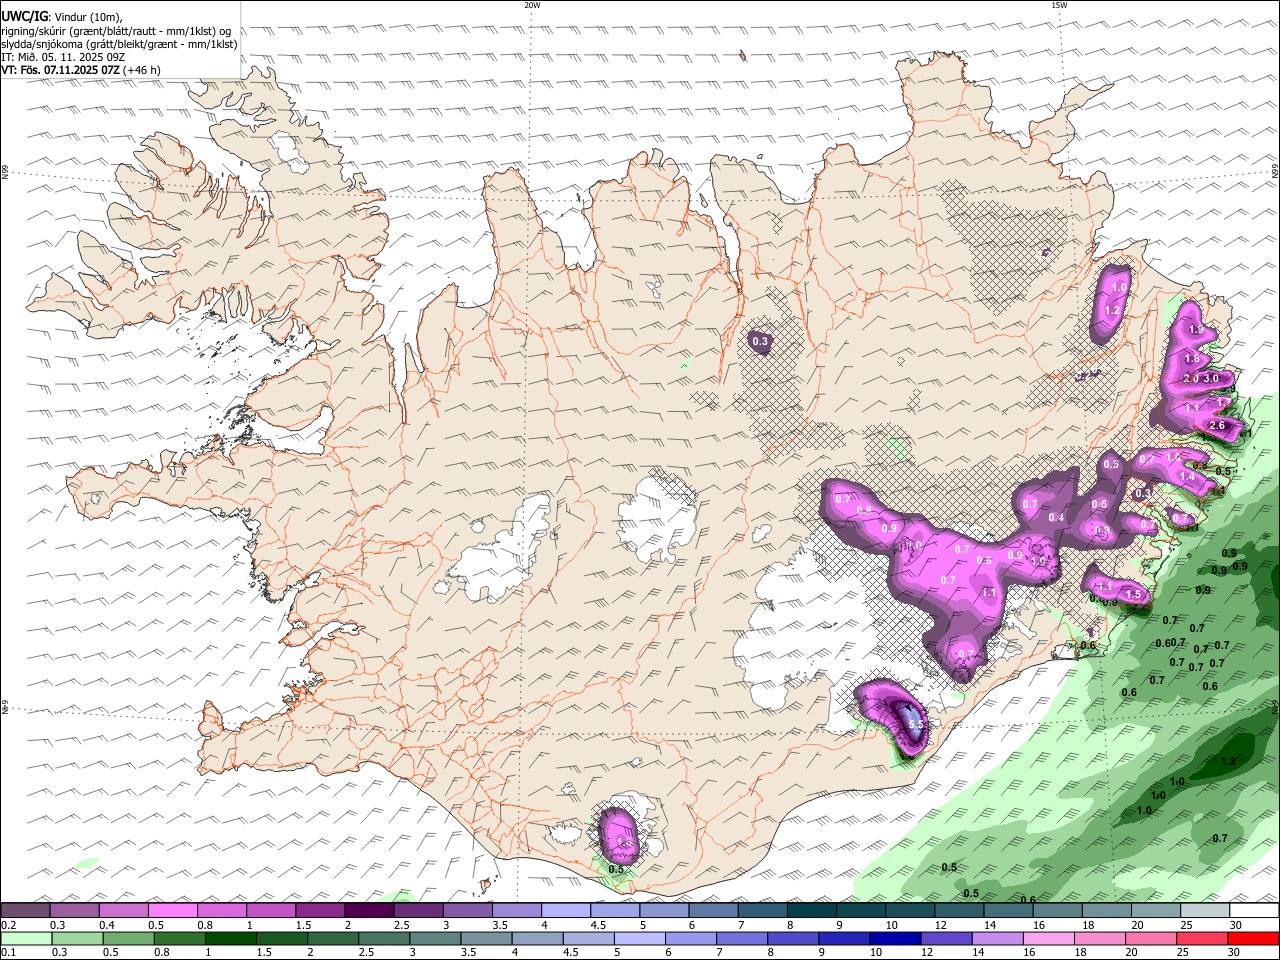The width and height of the screenshot is (1280, 960).
Task: Click the '(+46 h)' forecast offset
Action: click(x=143, y=70)
